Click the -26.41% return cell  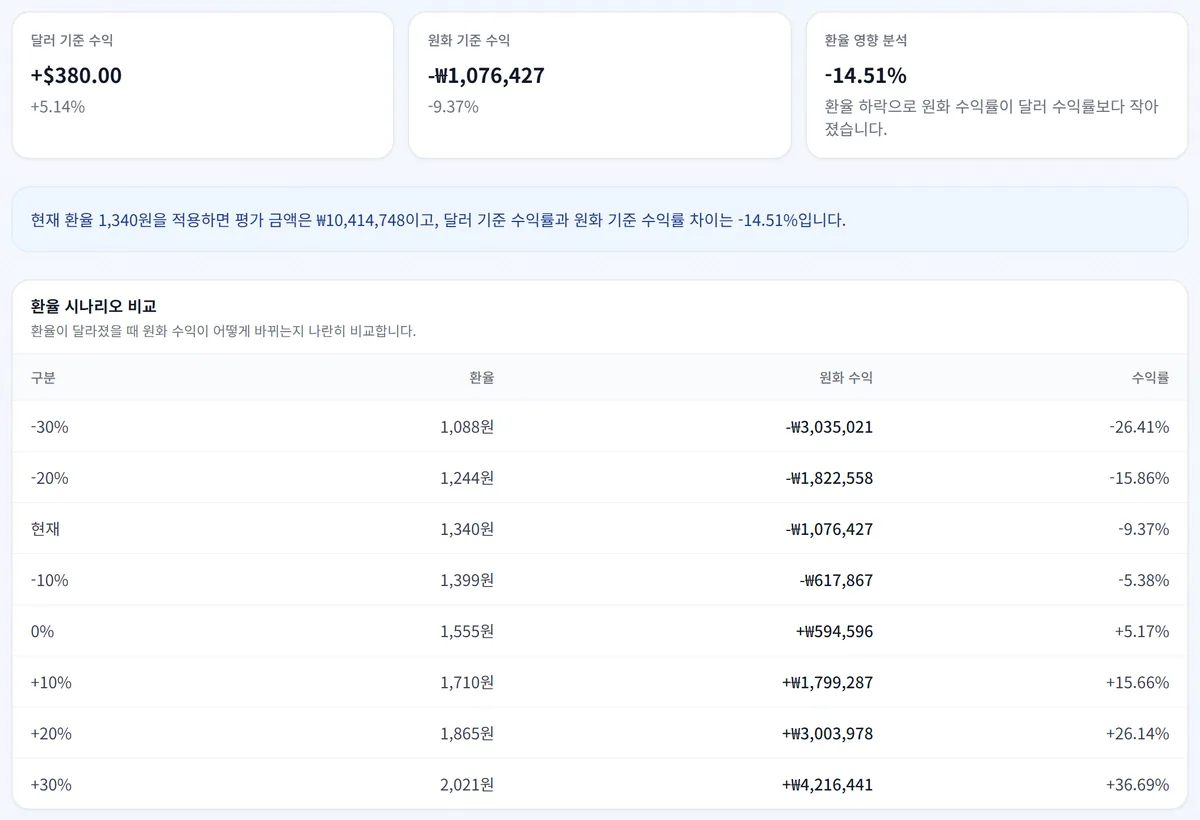[x=1139, y=427]
